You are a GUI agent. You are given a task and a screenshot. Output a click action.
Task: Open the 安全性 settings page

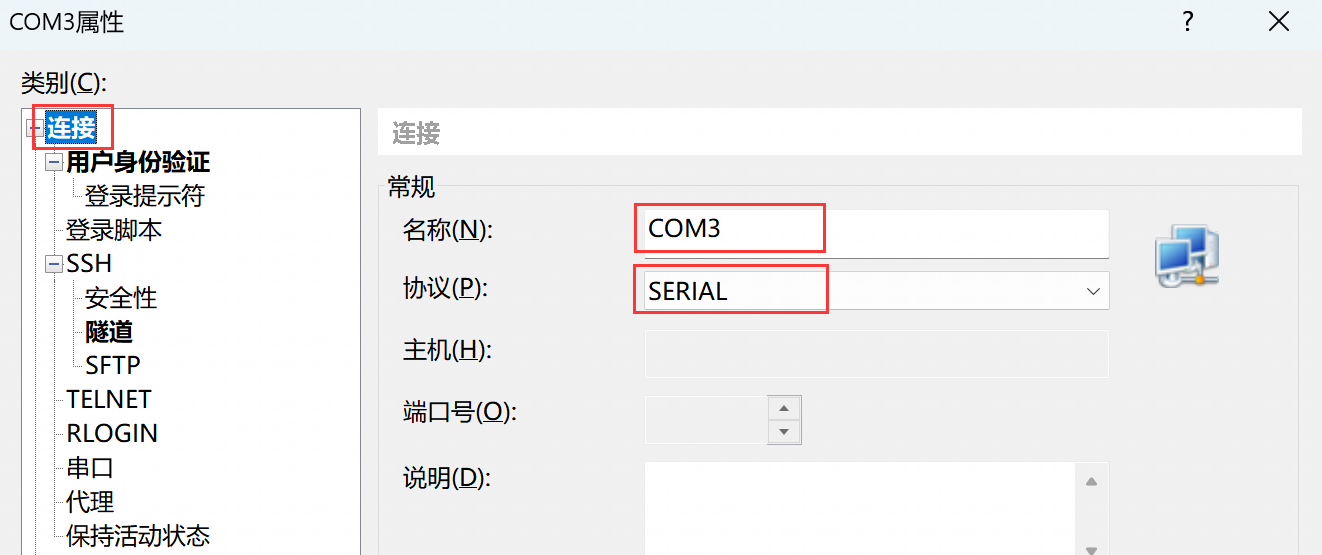click(x=120, y=298)
